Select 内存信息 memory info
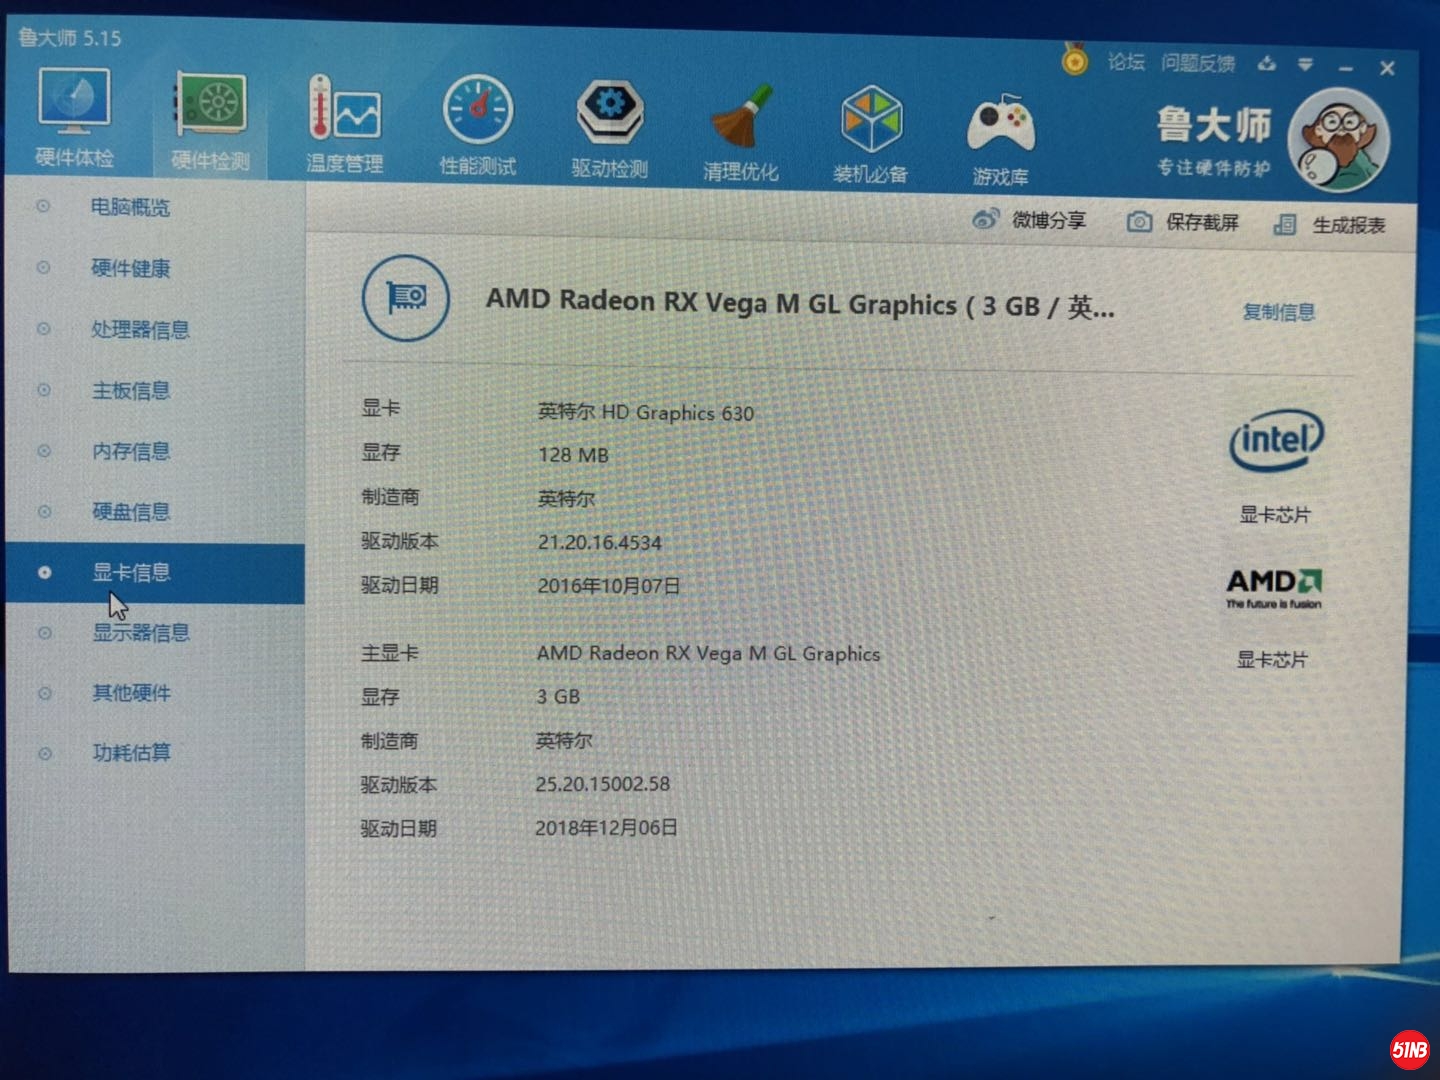 click(130, 452)
